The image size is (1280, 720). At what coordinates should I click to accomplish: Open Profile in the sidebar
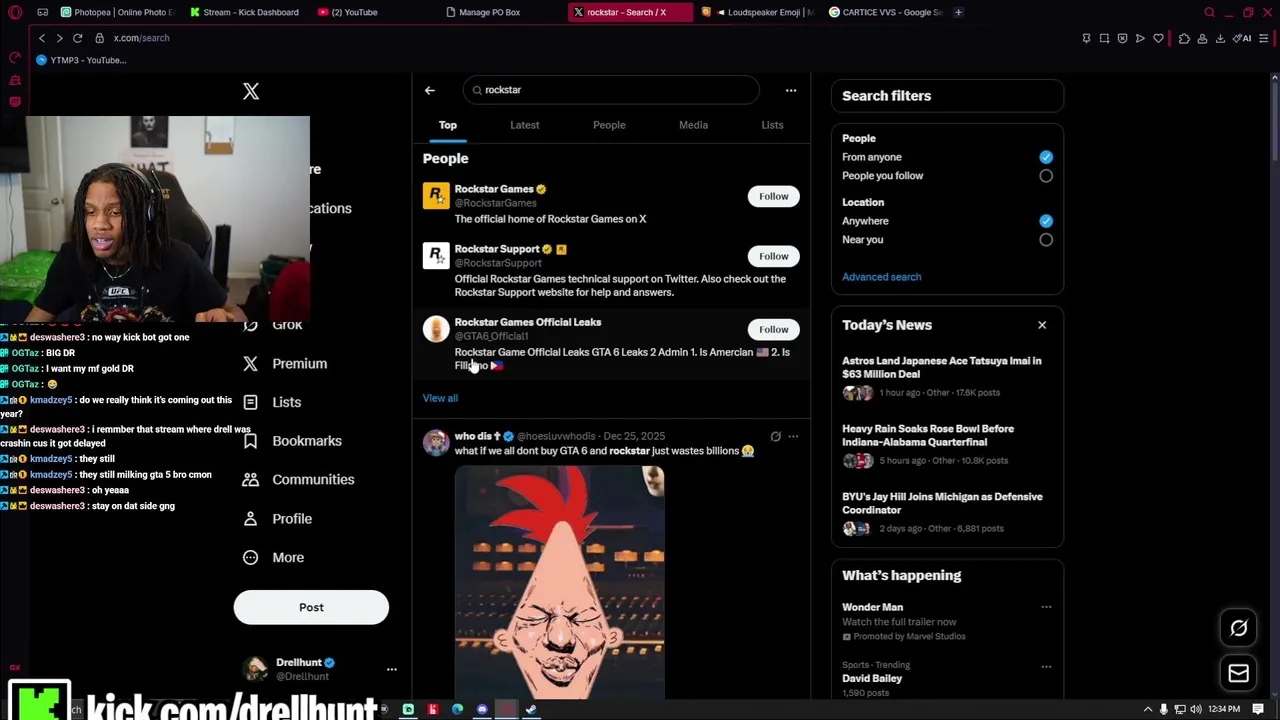277,519
